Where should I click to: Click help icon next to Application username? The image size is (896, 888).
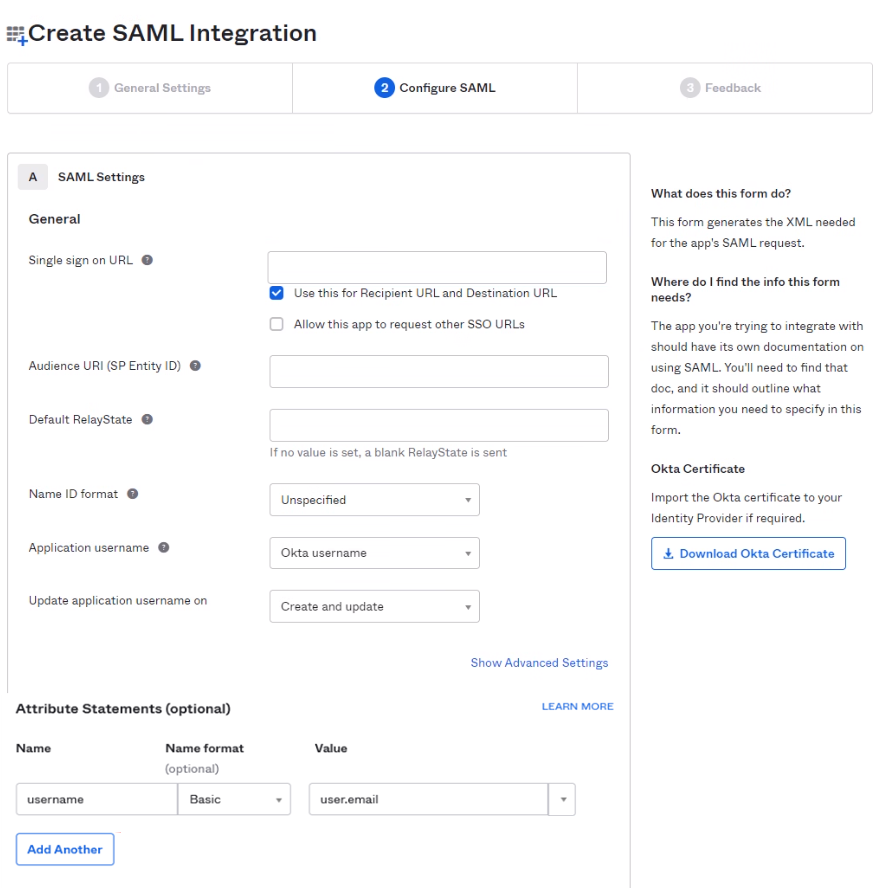point(164,548)
